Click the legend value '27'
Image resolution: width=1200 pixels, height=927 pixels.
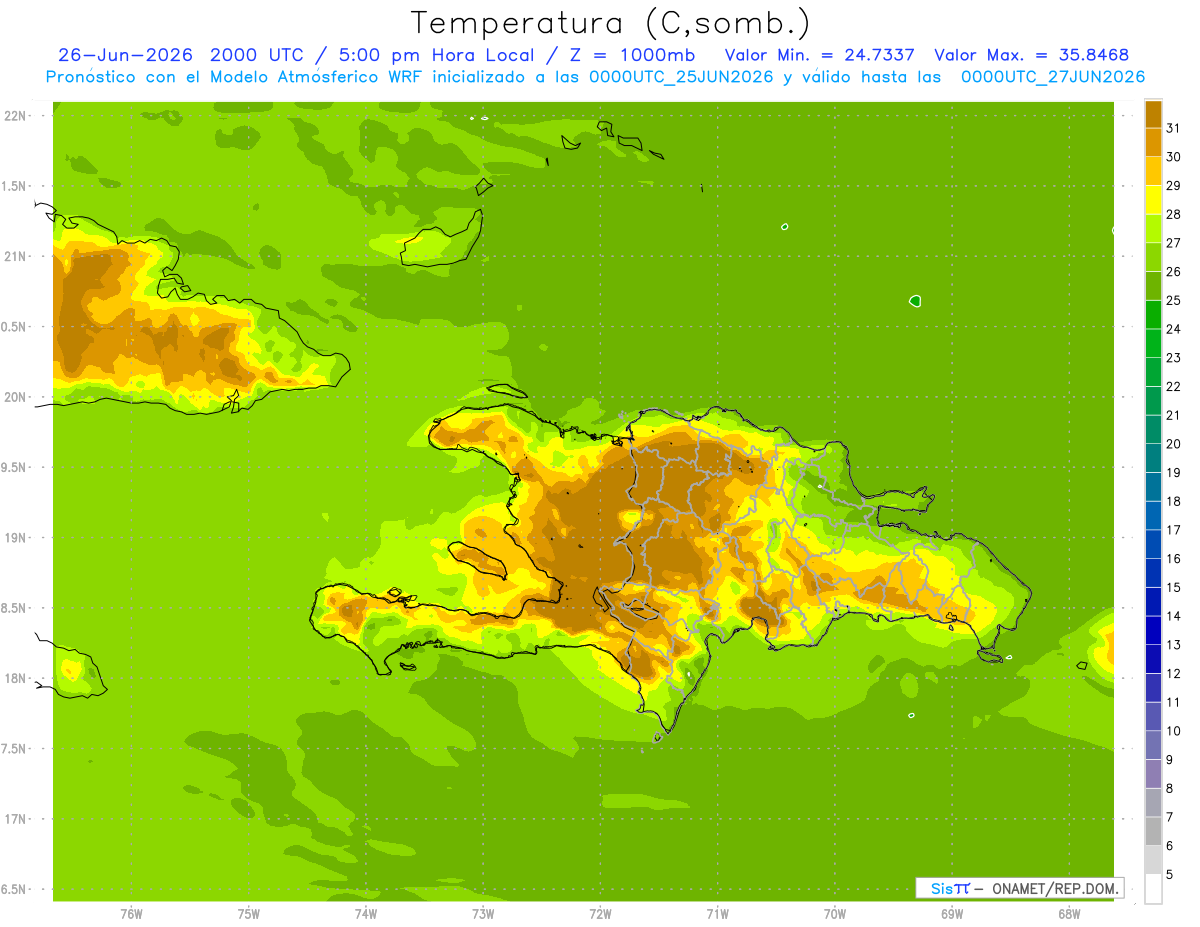[1174, 243]
